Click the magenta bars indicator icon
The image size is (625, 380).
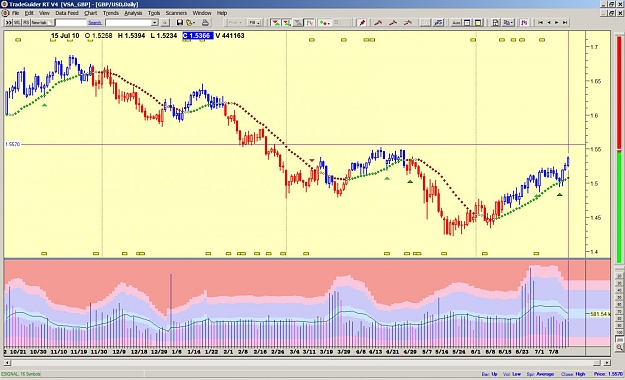coord(524,23)
